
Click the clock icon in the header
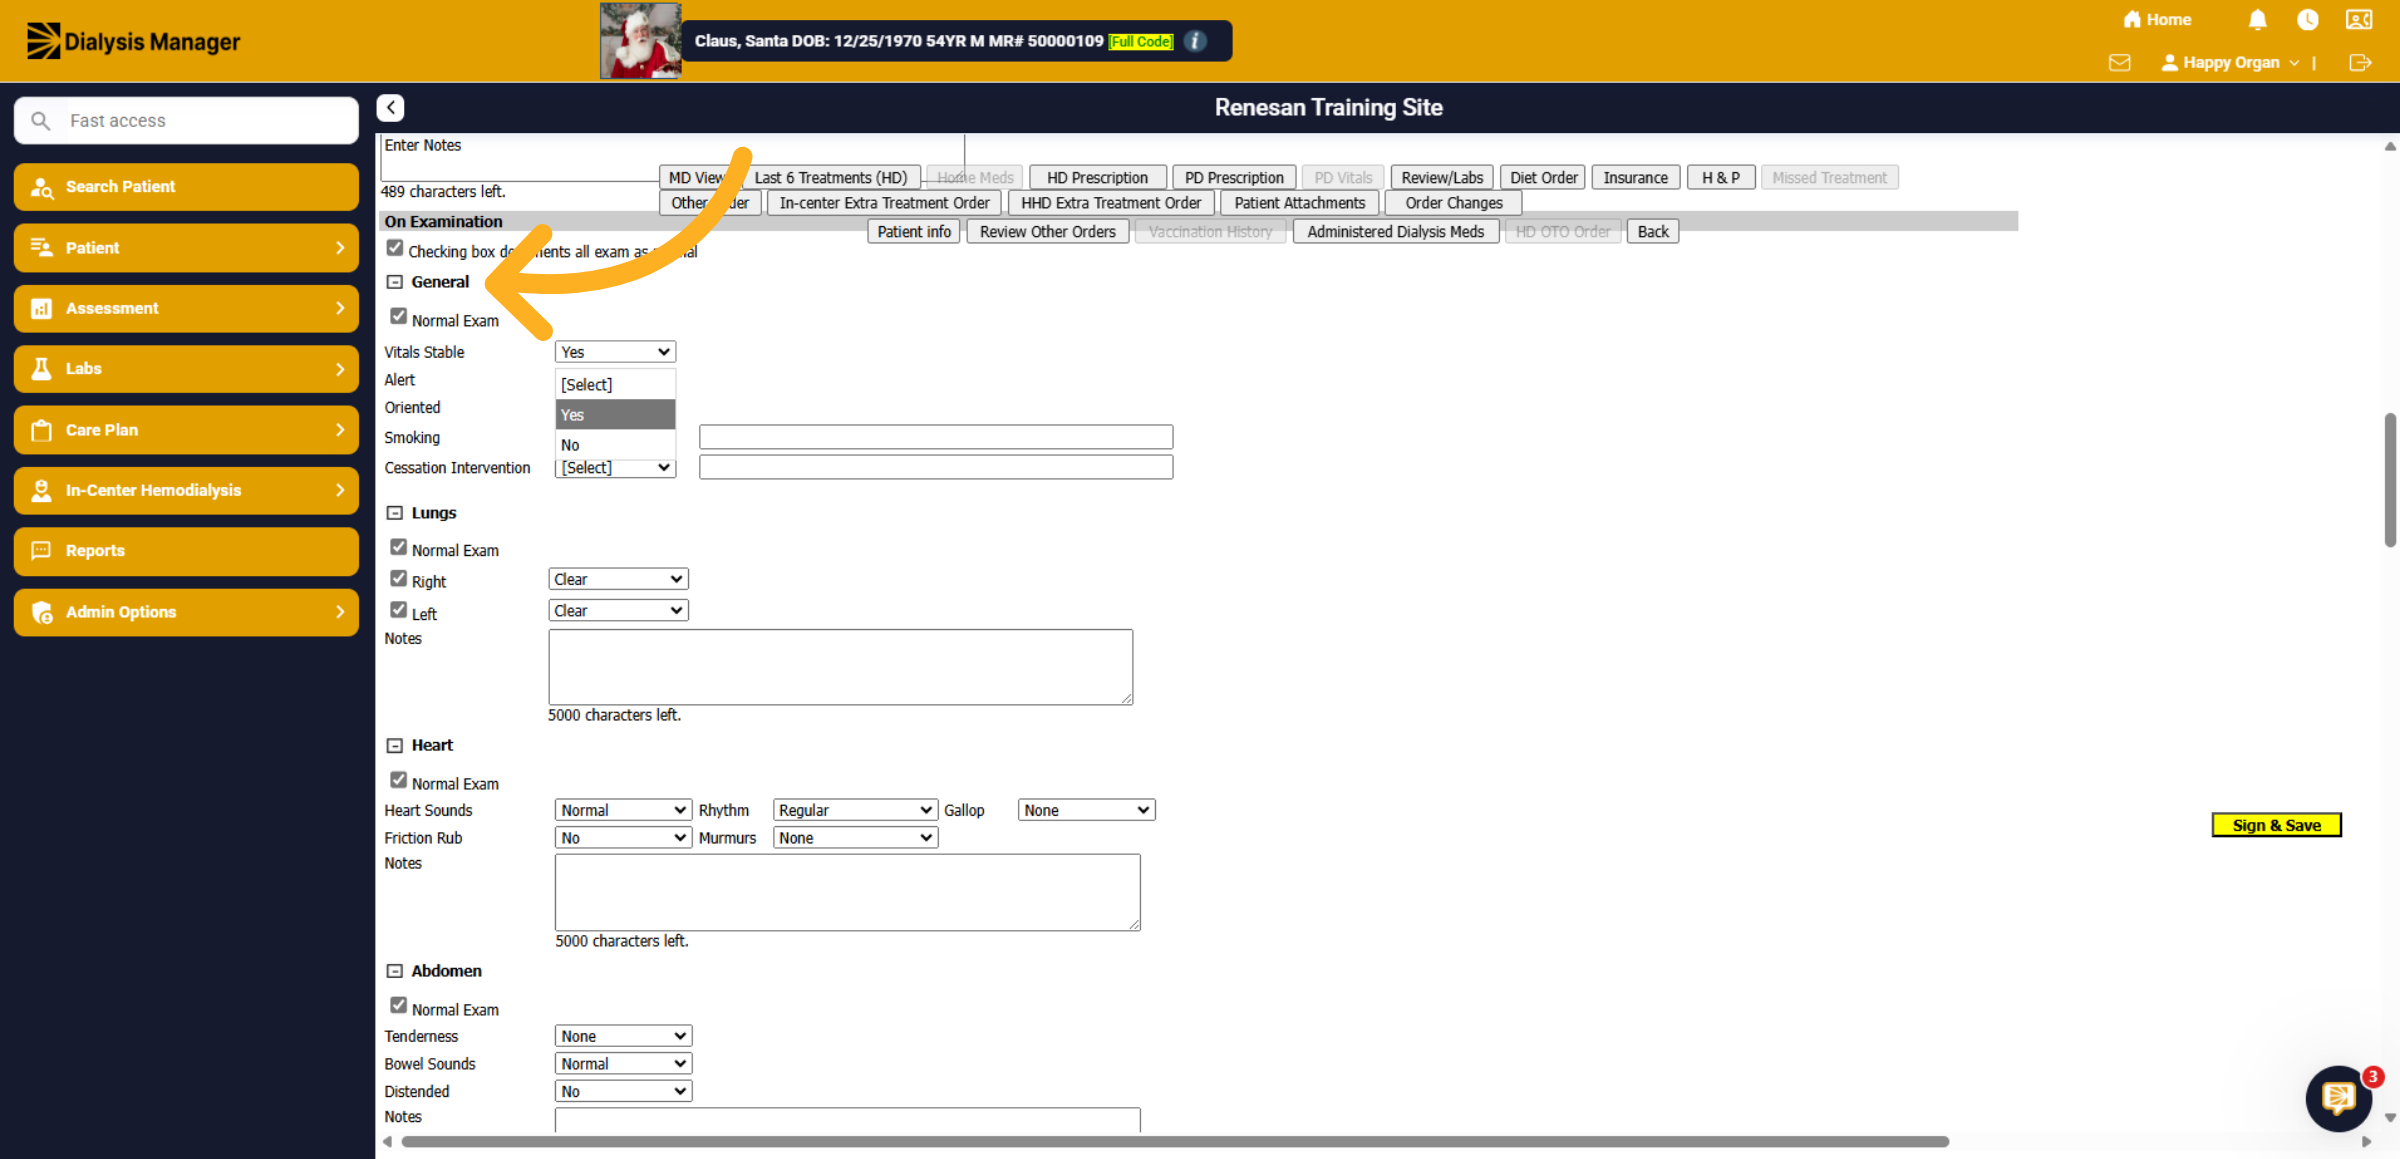click(2308, 19)
